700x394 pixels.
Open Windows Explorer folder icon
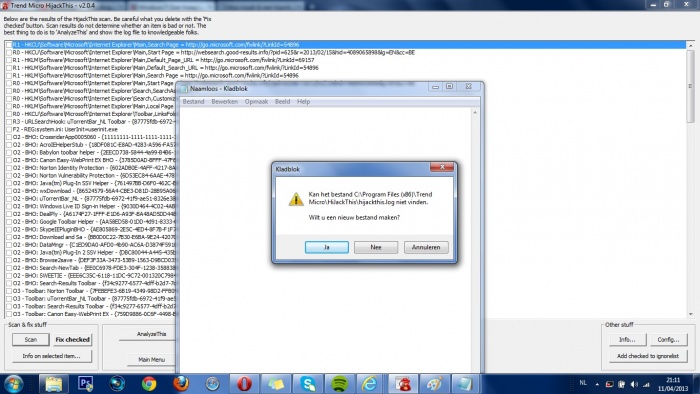click(54, 384)
